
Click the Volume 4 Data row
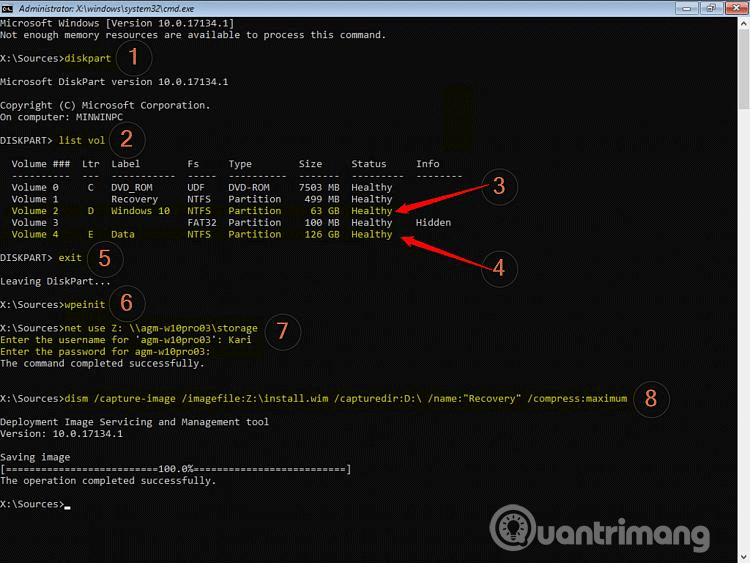click(x=200, y=234)
